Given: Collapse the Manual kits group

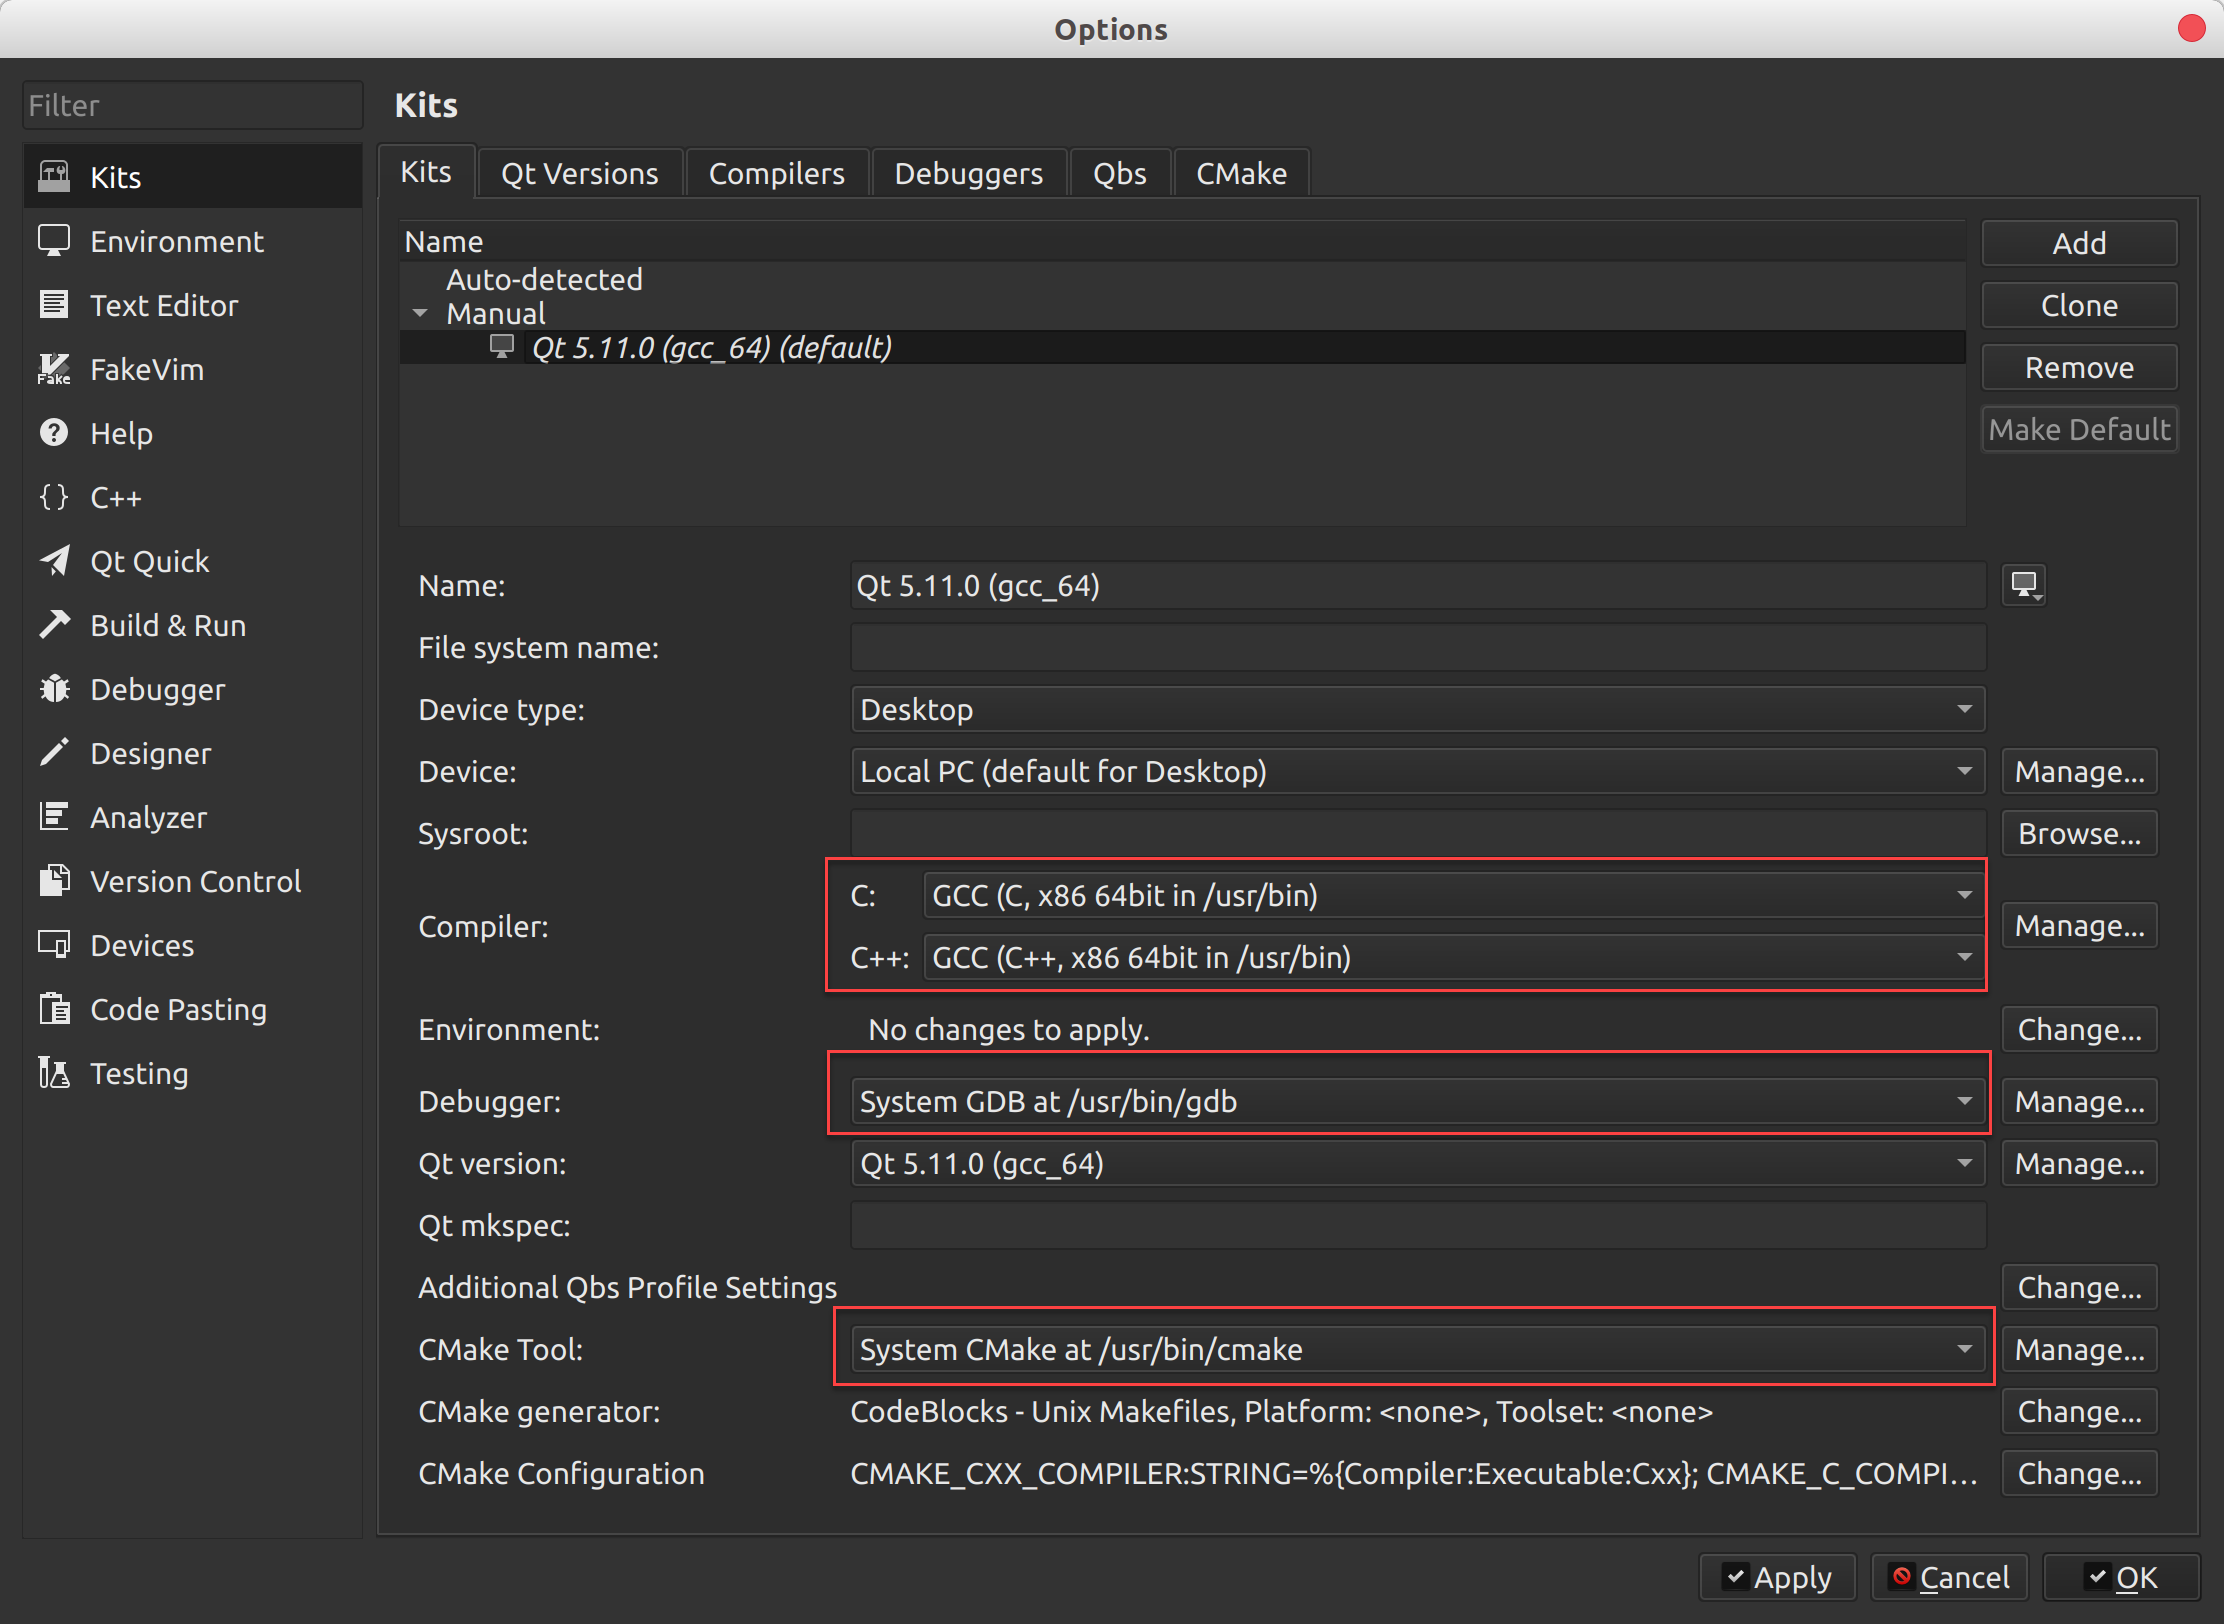Looking at the screenshot, I should click(420, 314).
